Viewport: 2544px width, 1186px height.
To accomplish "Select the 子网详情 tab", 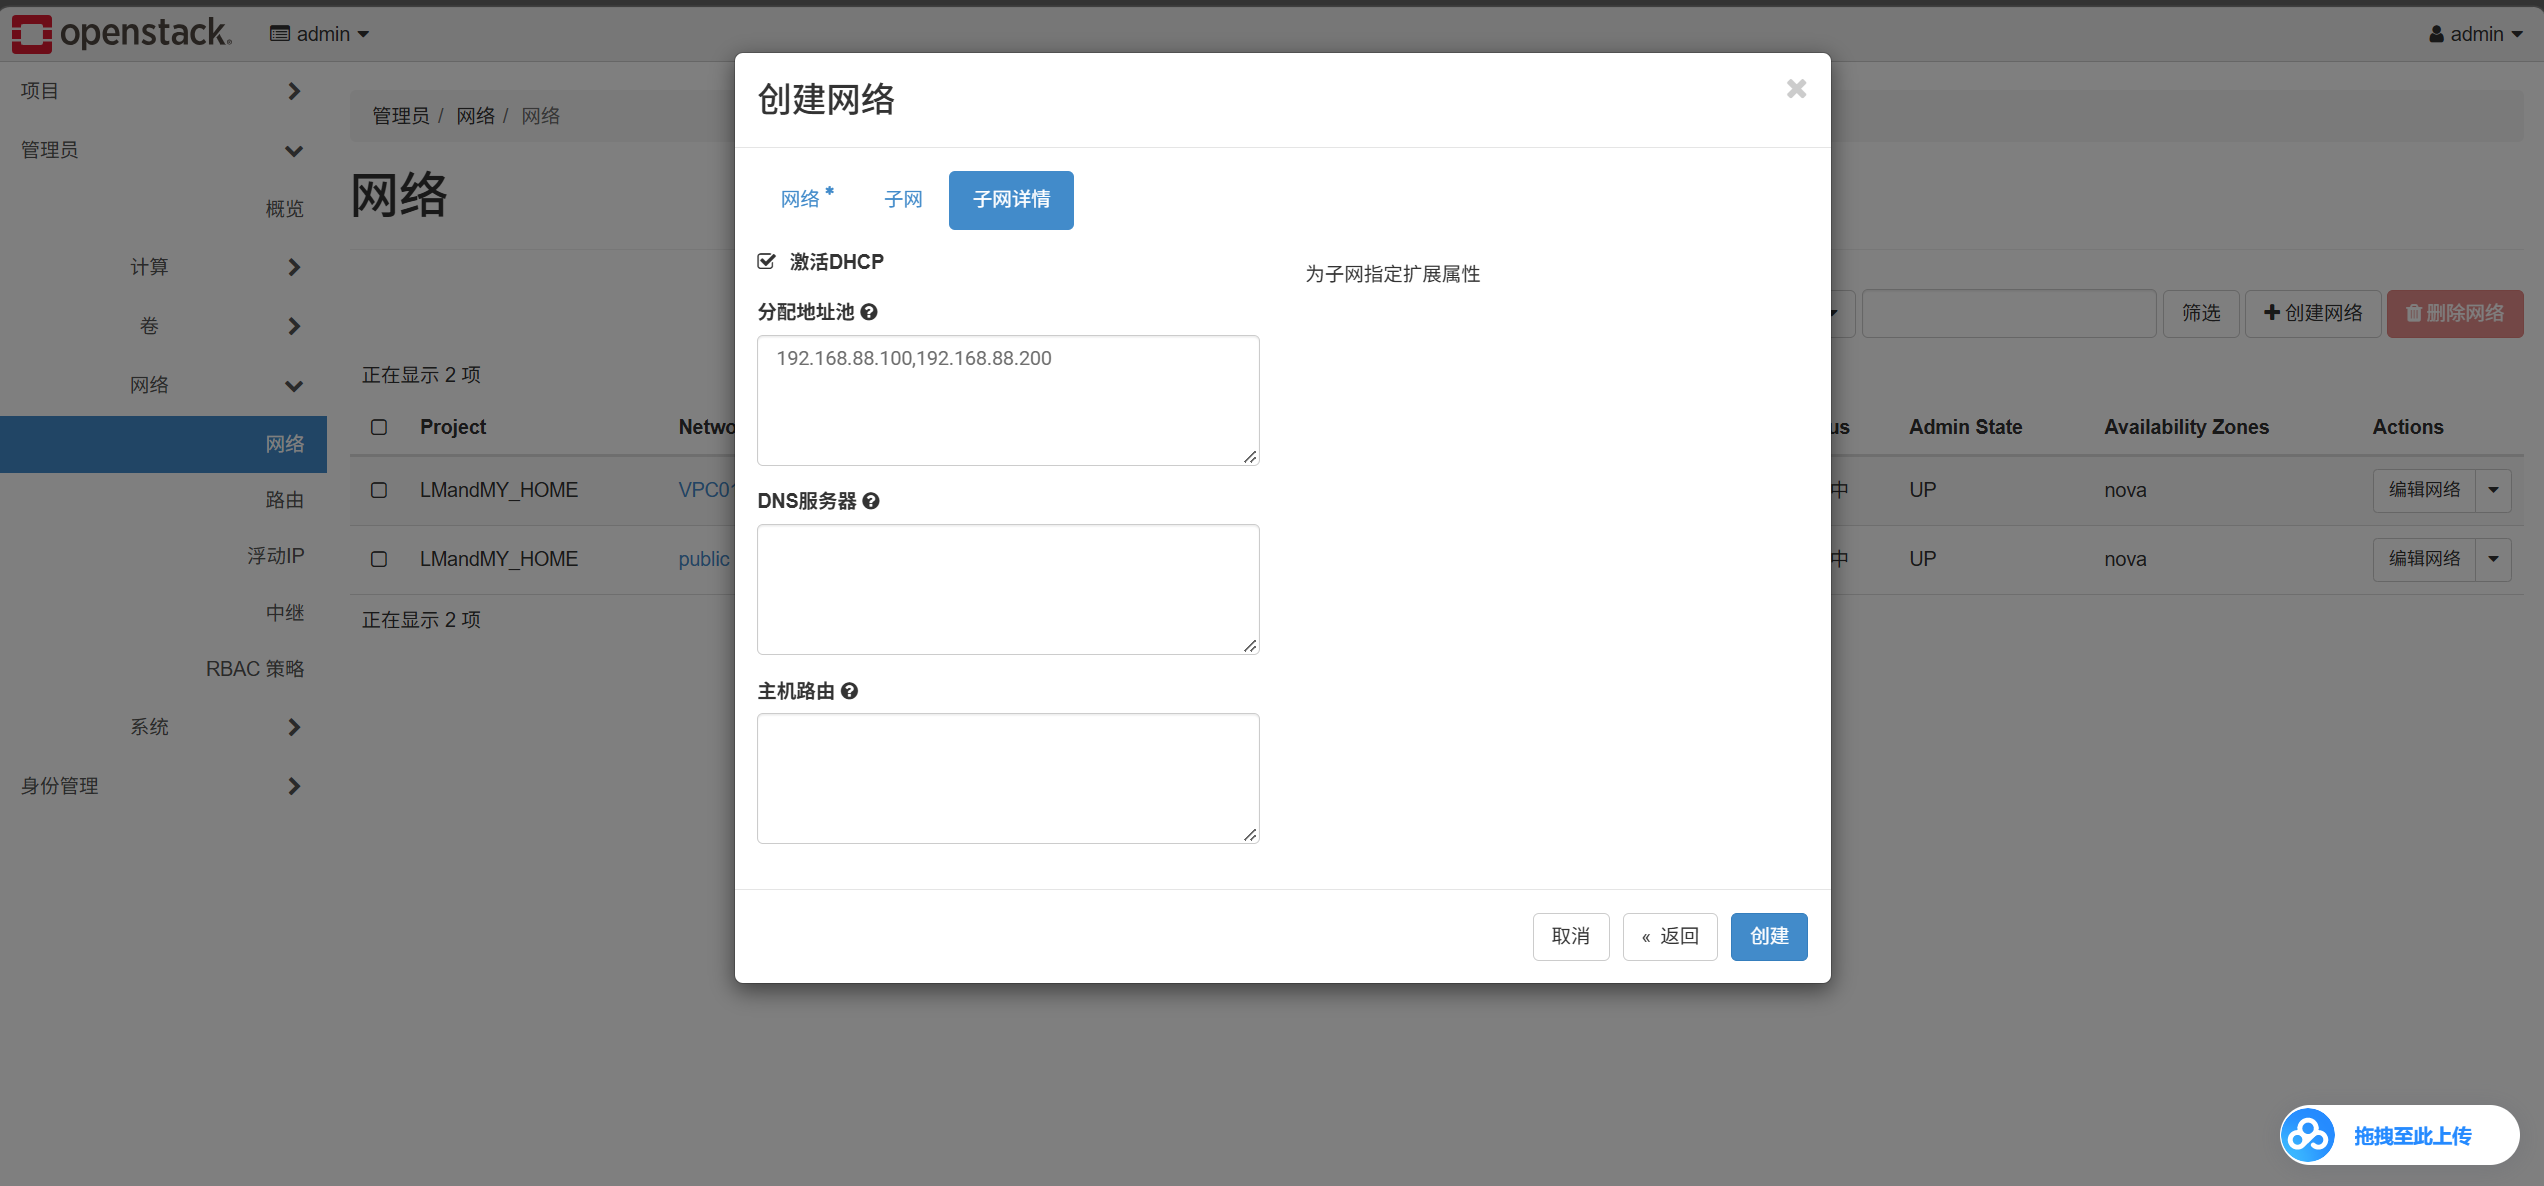I will [1011, 200].
